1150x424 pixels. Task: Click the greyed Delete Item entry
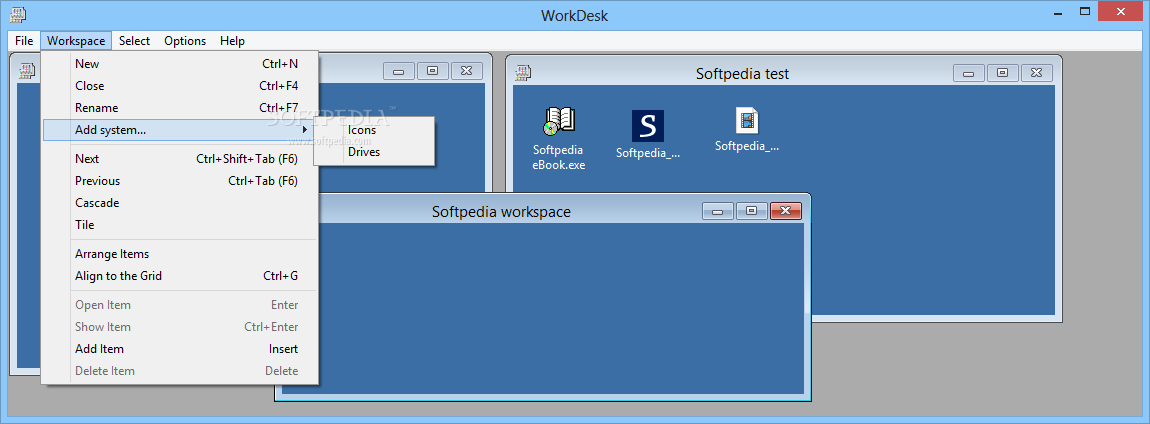(x=180, y=371)
